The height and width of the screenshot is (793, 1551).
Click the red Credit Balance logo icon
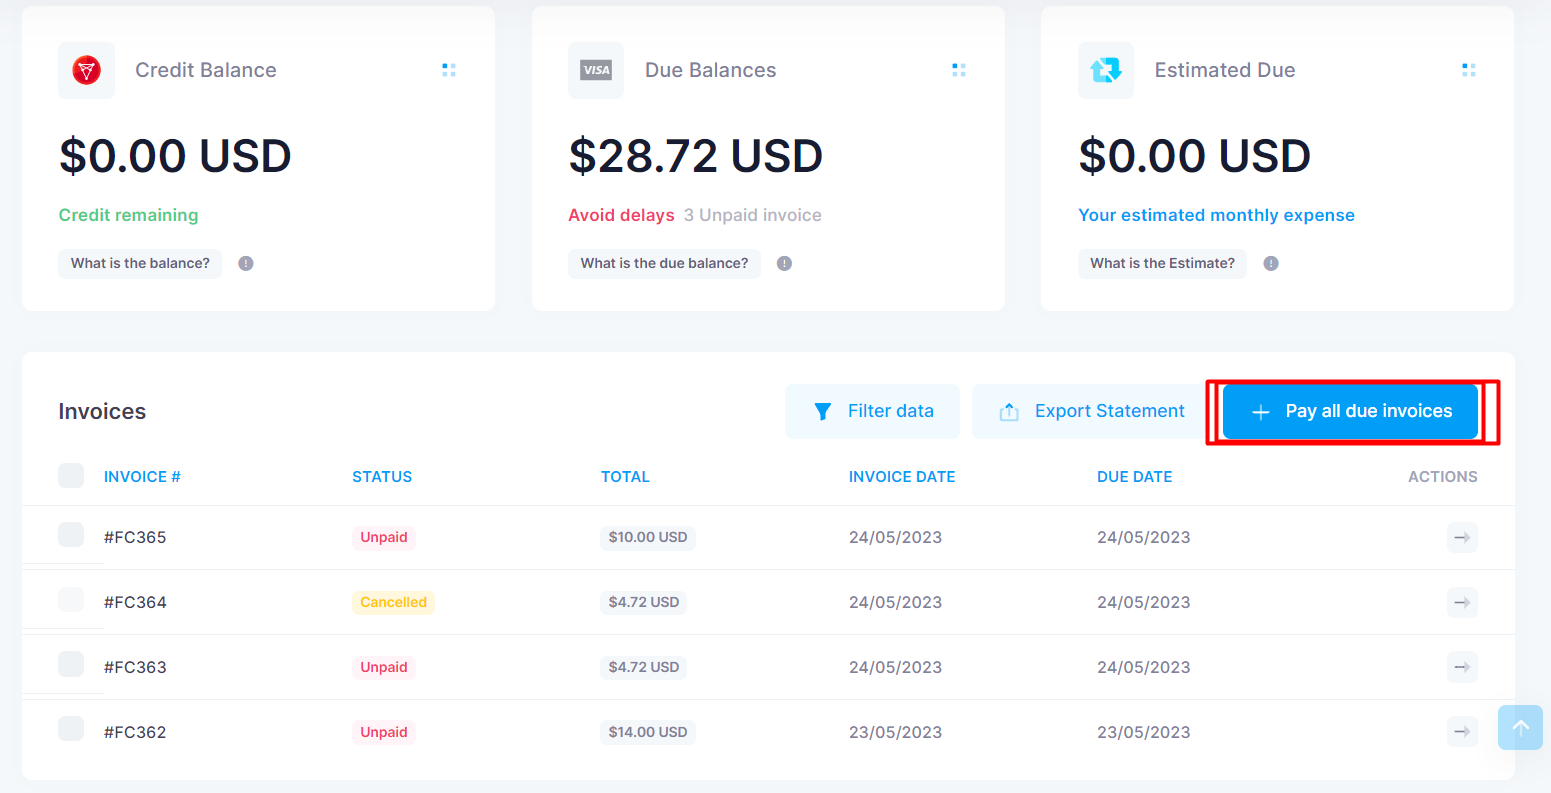pyautogui.click(x=87, y=70)
